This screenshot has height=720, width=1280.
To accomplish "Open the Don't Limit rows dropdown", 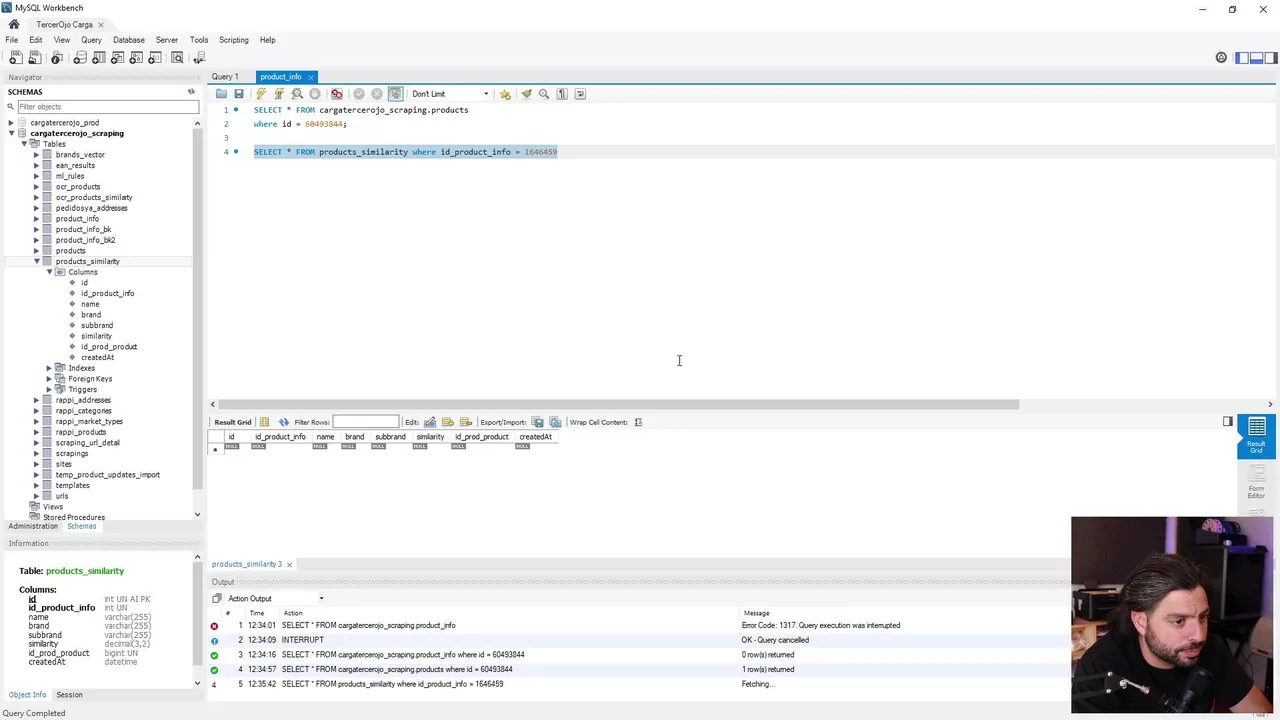I will (x=450, y=94).
